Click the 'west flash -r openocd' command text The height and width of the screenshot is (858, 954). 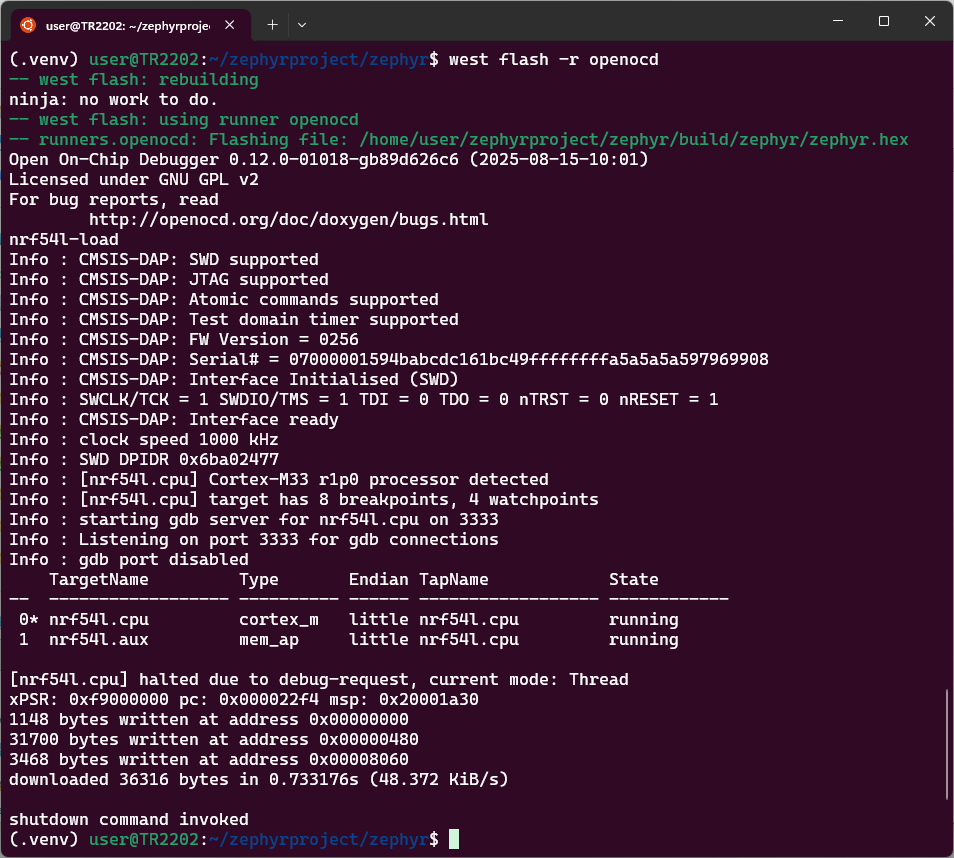[553, 60]
